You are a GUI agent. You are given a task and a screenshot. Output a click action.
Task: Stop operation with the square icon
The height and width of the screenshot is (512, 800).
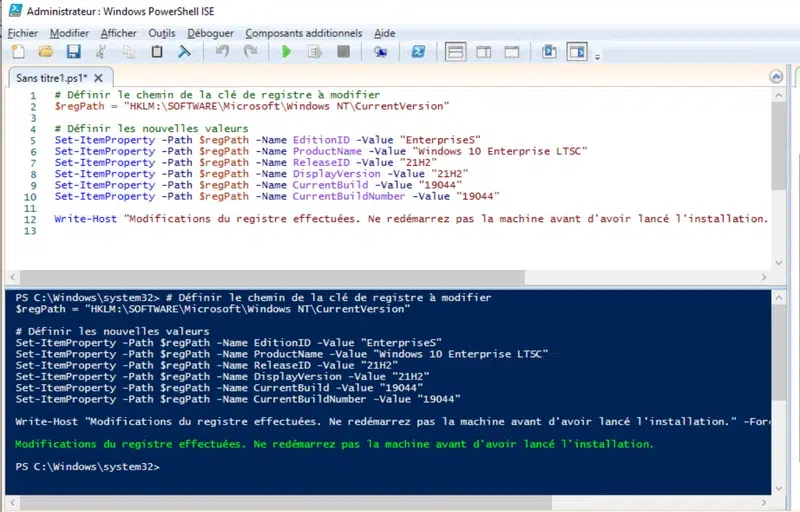(x=343, y=52)
